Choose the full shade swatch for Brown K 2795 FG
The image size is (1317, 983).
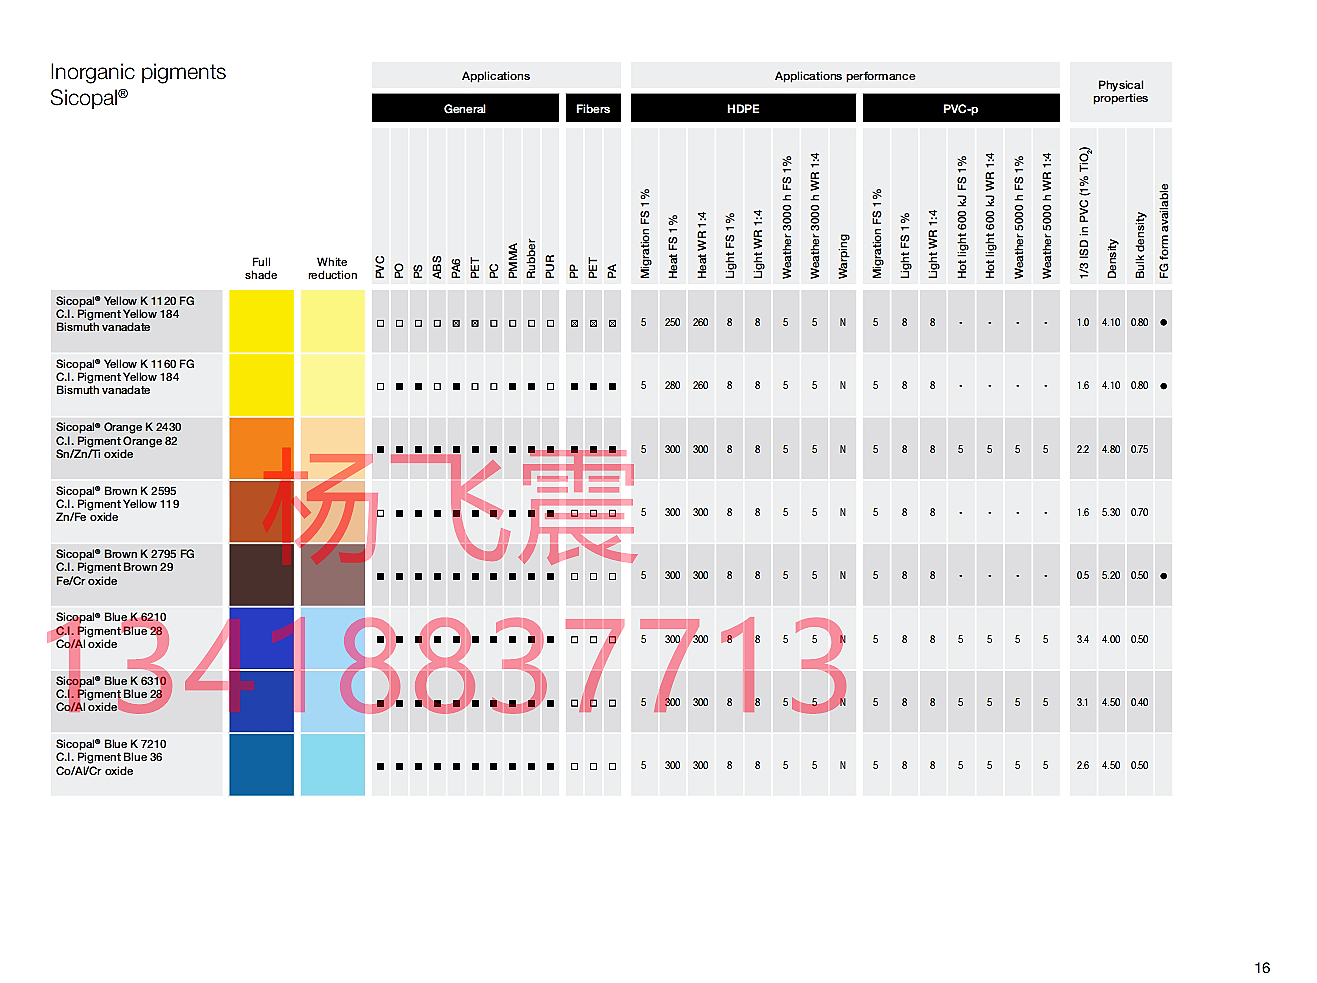261,575
